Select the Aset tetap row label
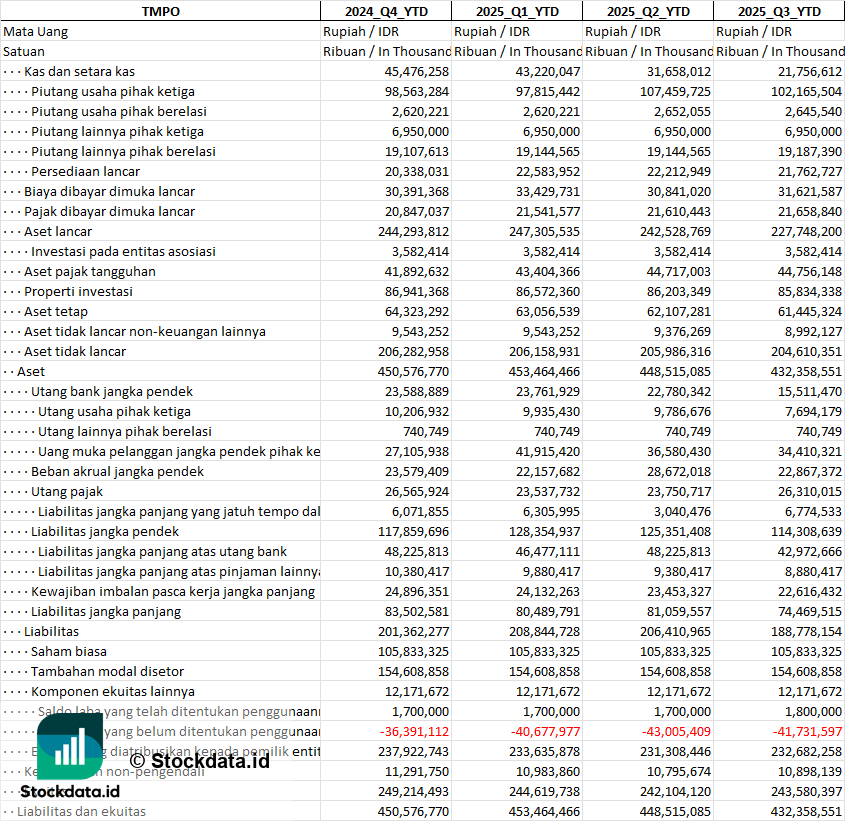845x821 pixels. [x=56, y=312]
